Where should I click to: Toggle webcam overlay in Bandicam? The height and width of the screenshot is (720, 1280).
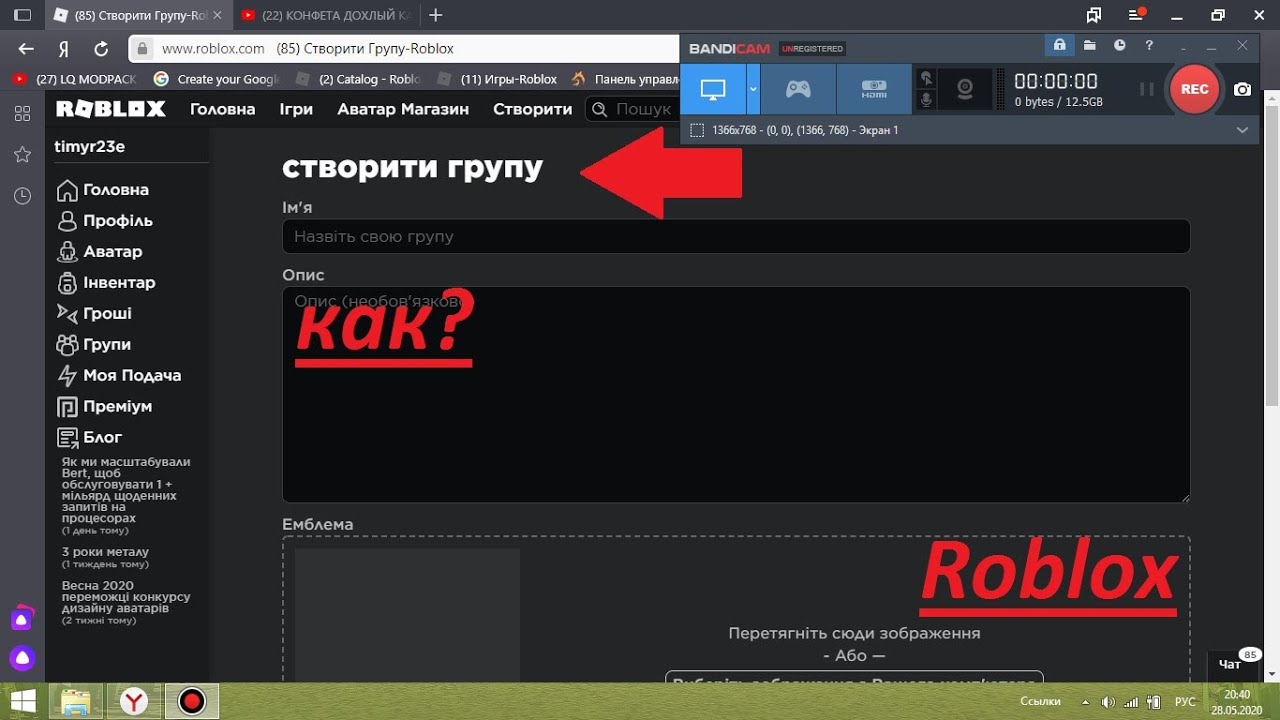[965, 89]
